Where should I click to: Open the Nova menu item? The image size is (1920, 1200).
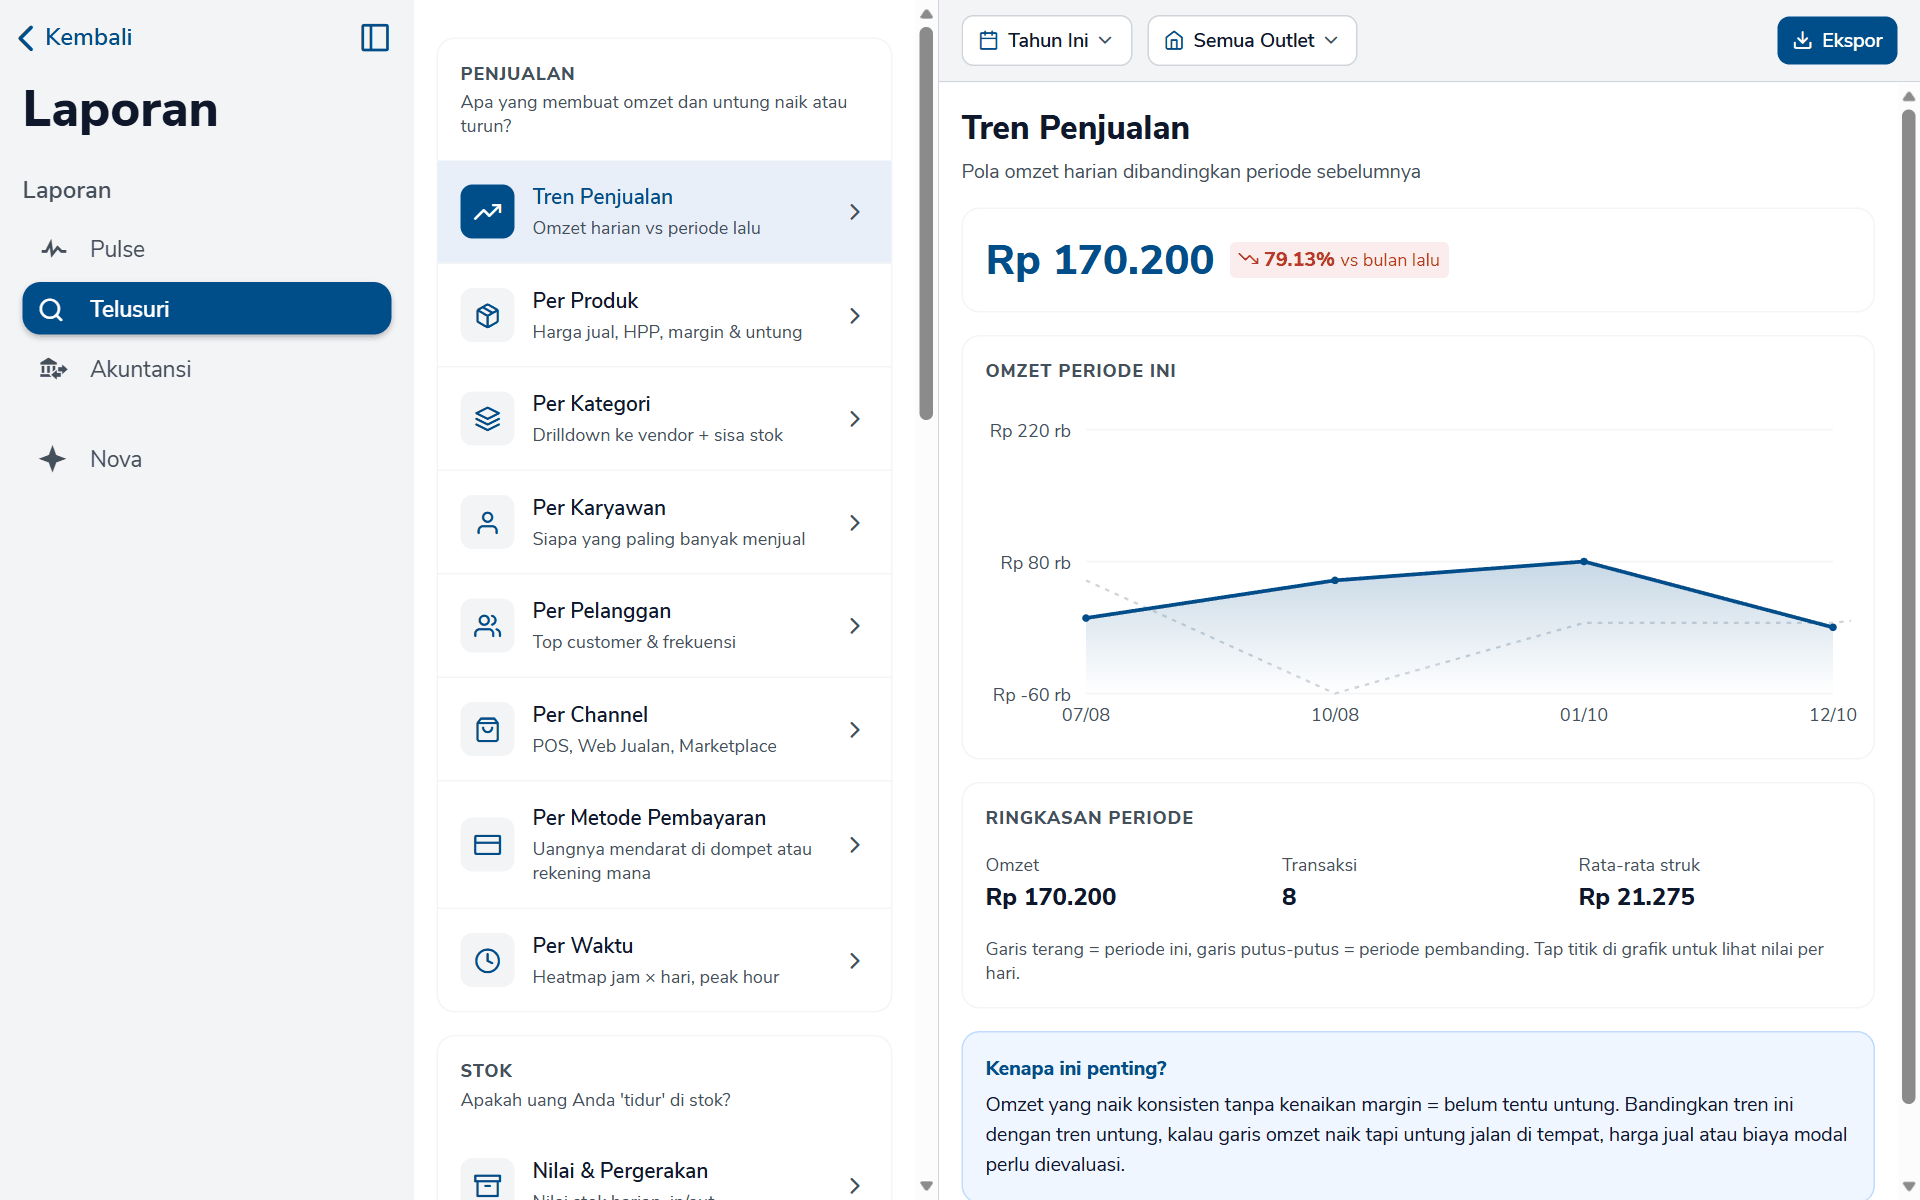click(x=207, y=459)
